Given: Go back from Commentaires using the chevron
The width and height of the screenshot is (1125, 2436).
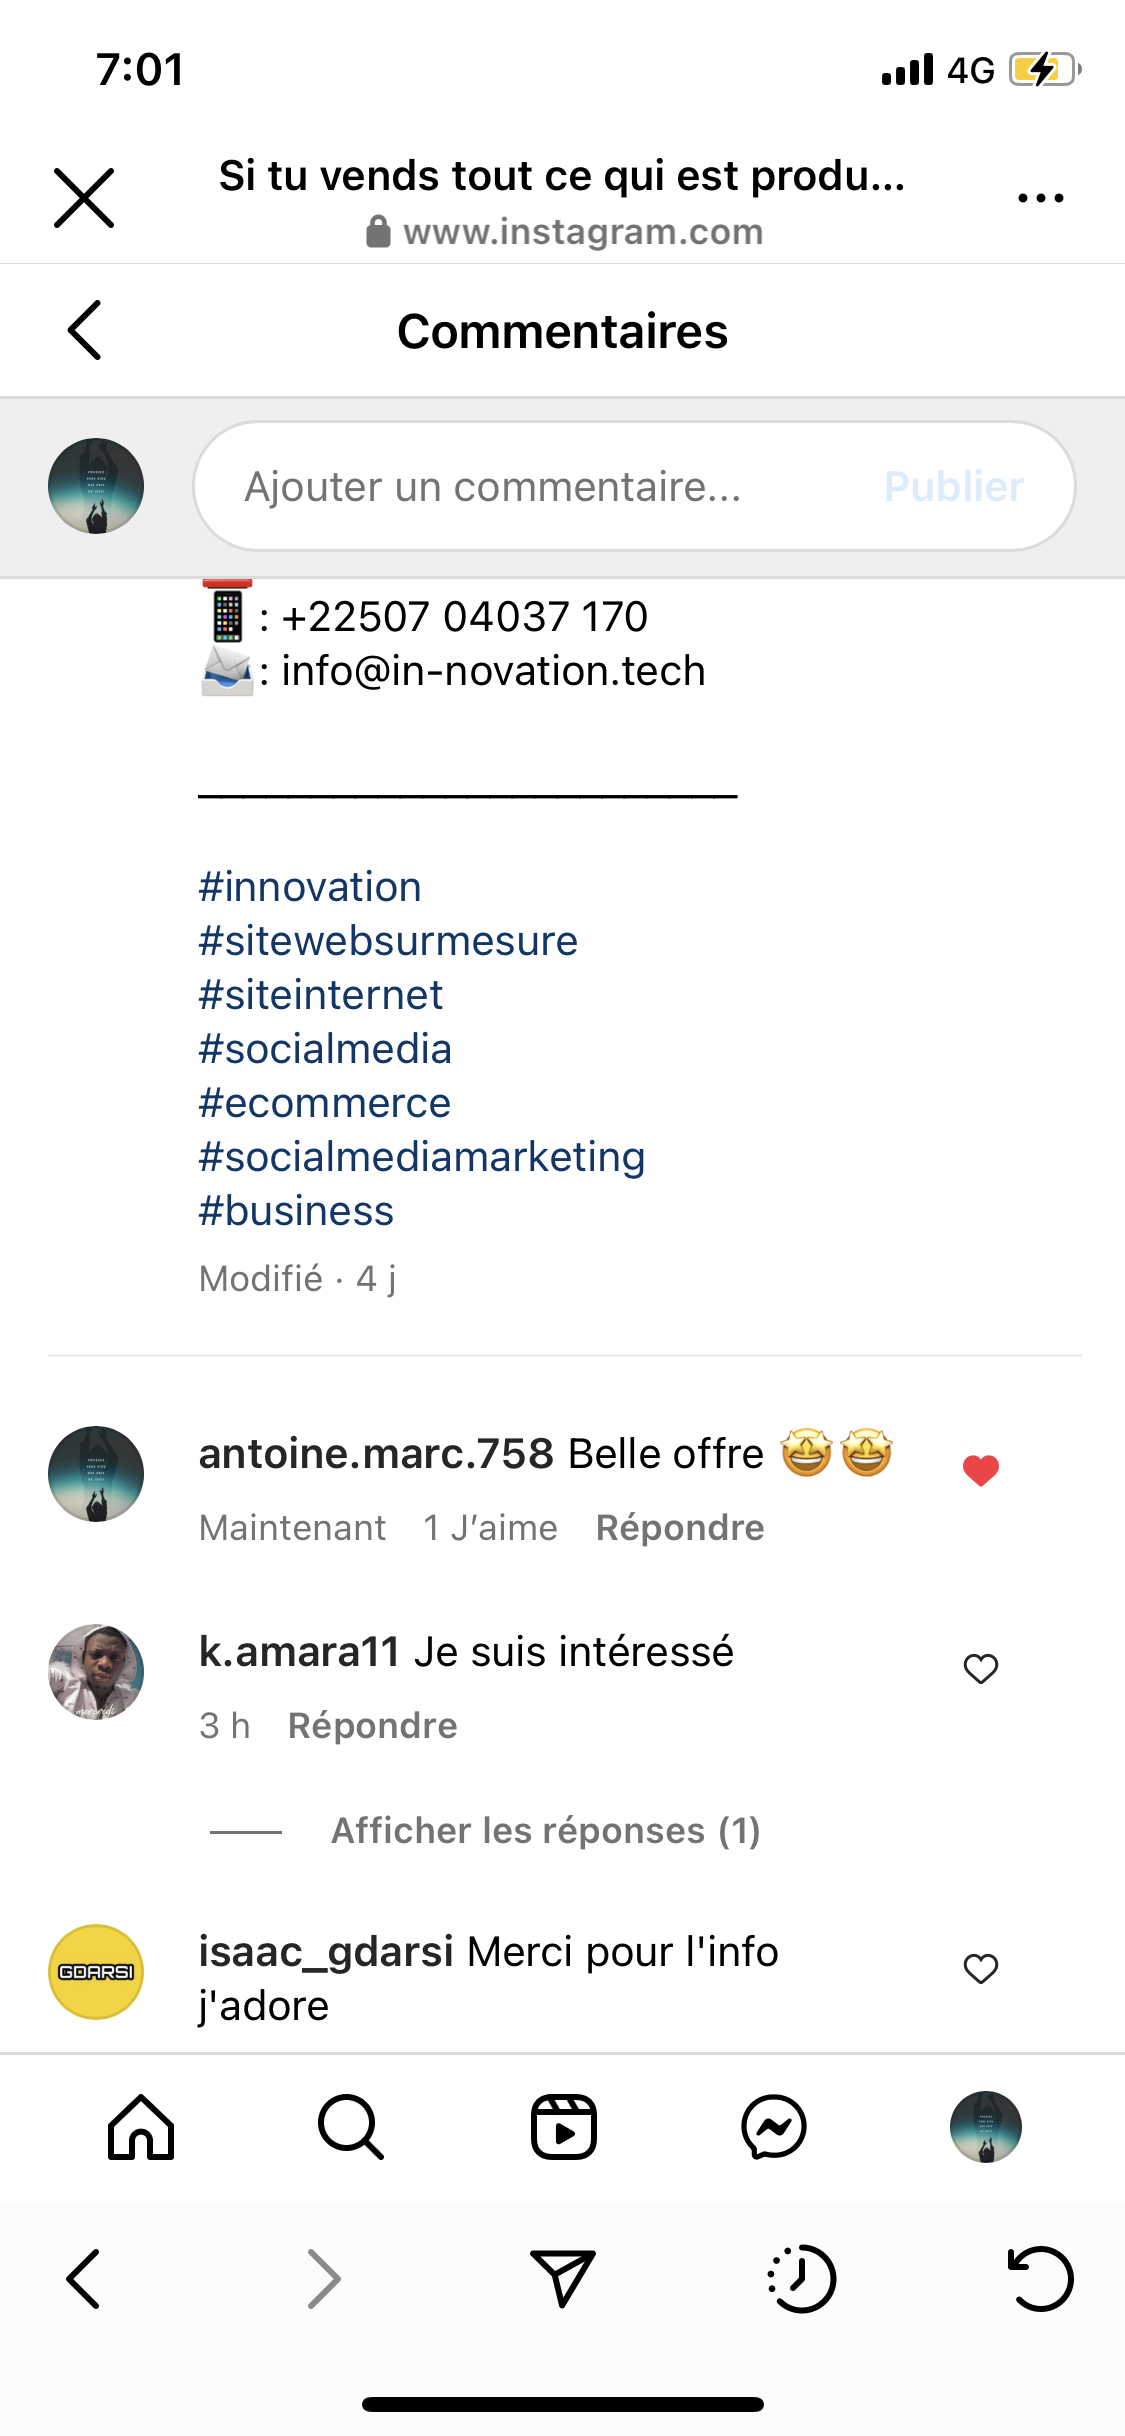Looking at the screenshot, I should tap(85, 330).
